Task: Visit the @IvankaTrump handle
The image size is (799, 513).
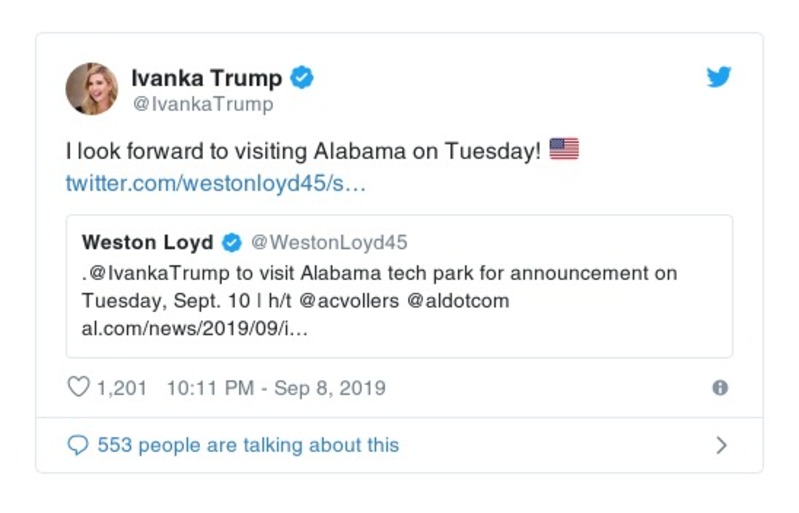Action: pyautogui.click(x=202, y=103)
